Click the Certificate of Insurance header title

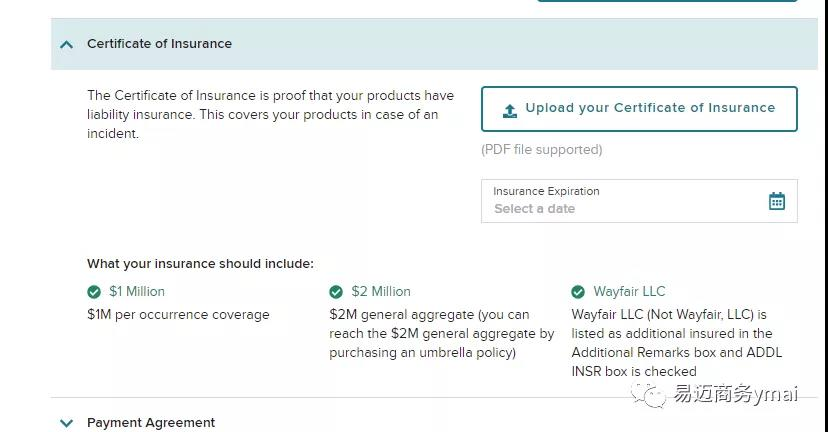(x=159, y=44)
